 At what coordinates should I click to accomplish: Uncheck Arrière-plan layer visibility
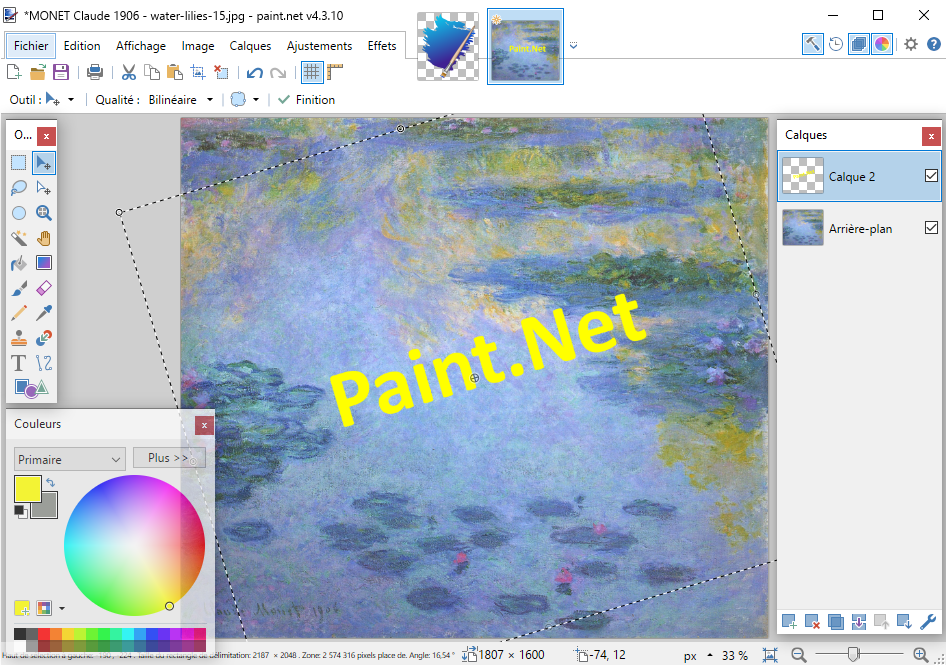pos(931,228)
